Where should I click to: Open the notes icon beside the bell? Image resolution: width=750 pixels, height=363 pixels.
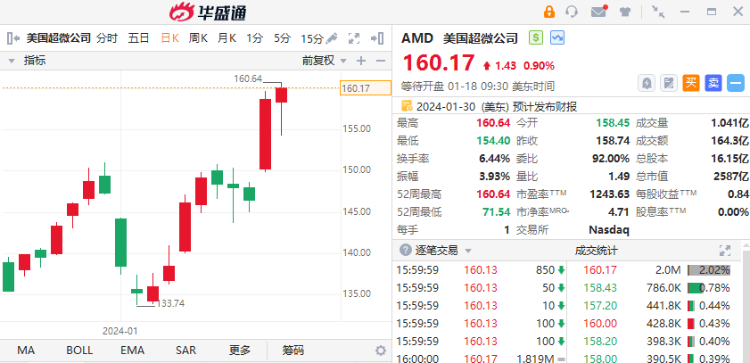pos(669,83)
